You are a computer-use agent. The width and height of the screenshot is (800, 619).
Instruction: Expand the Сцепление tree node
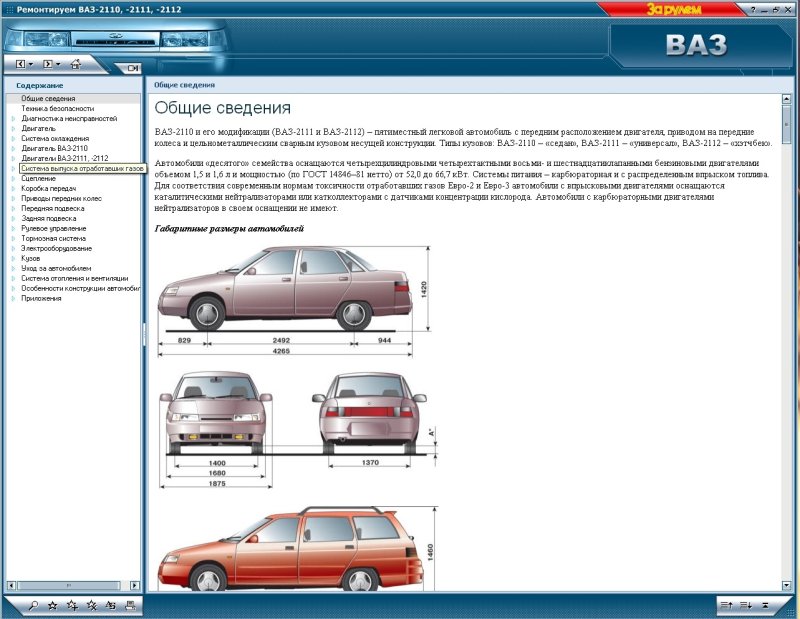(13, 179)
